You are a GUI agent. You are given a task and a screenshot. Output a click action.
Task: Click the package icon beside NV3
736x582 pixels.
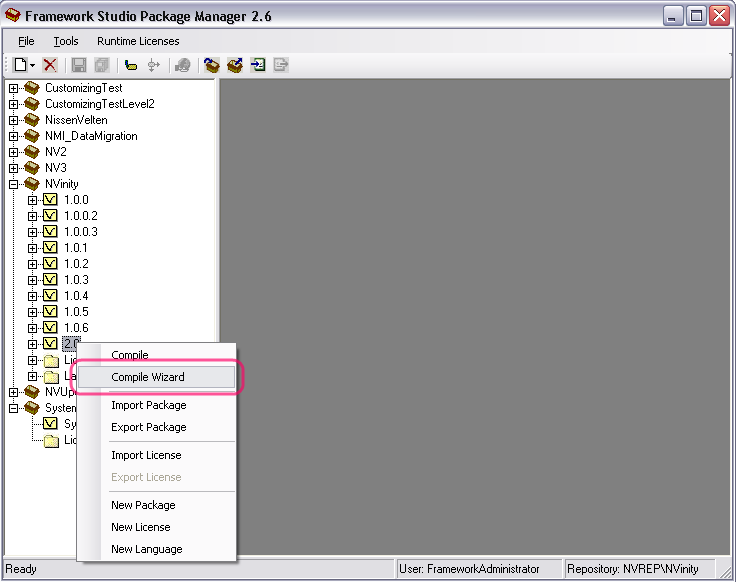(32, 168)
